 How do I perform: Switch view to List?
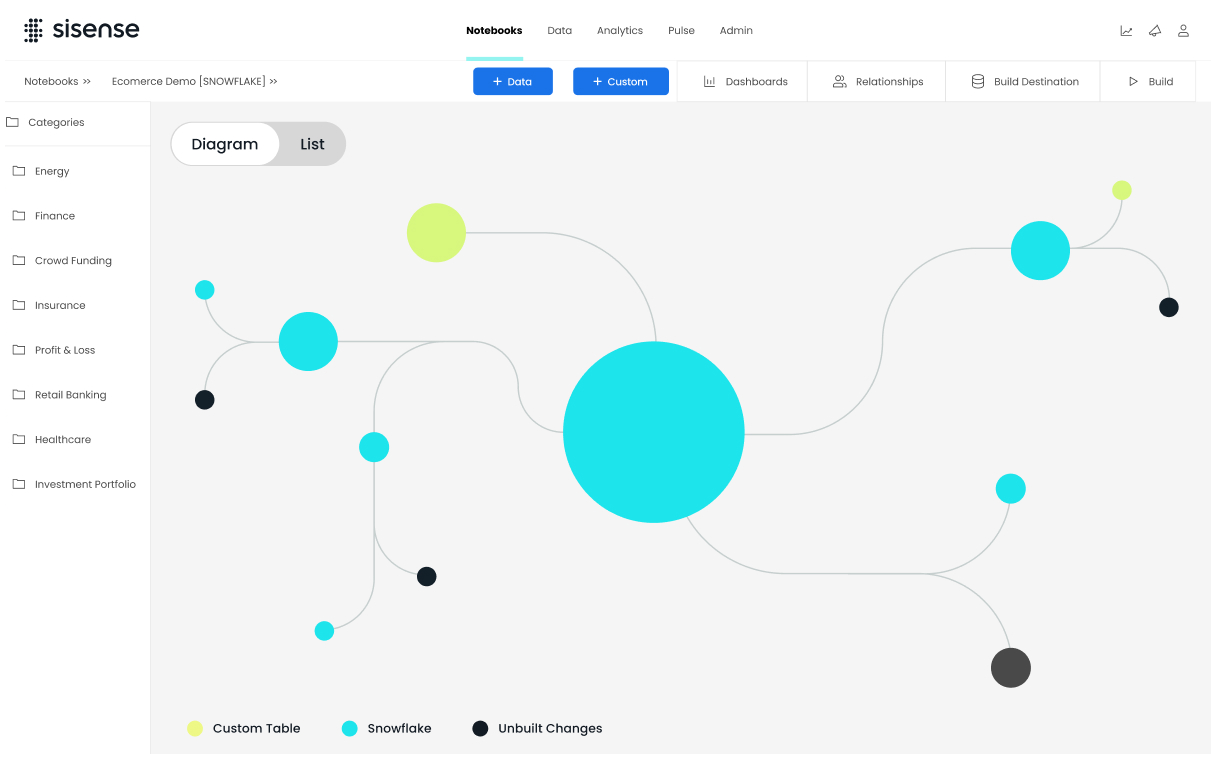point(312,144)
